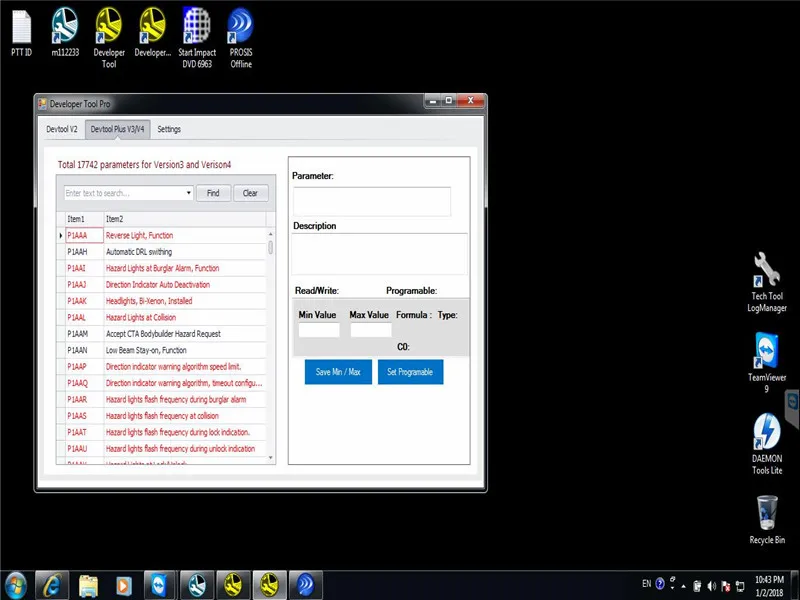Click the parameter list scroll-down arrow
Image resolution: width=800 pixels, height=600 pixels.
pos(270,458)
